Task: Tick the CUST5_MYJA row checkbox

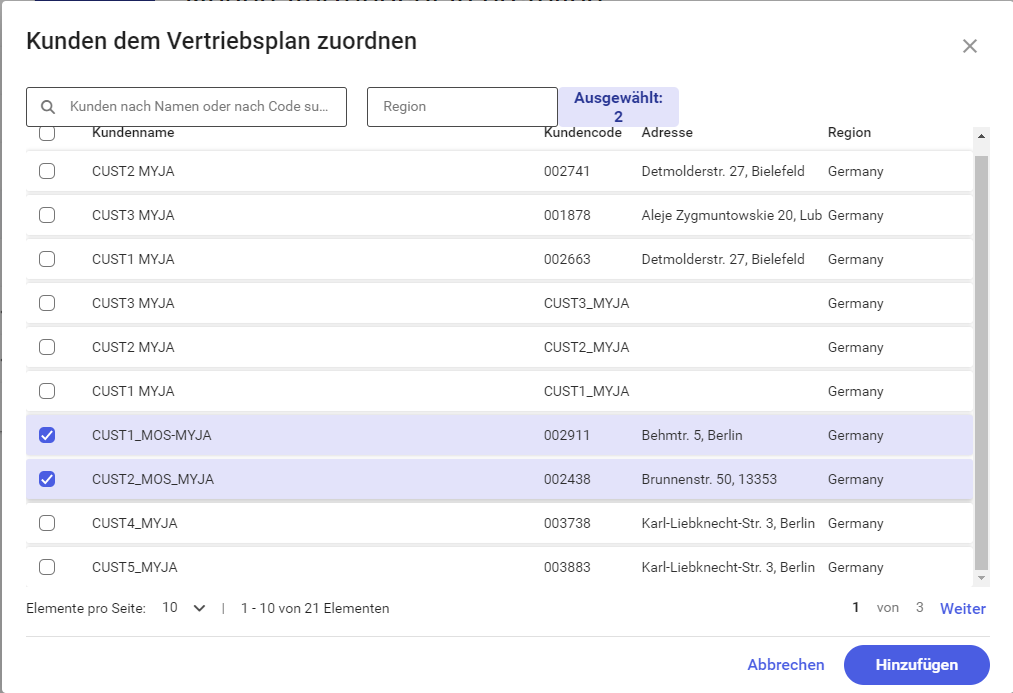Action: click(47, 567)
